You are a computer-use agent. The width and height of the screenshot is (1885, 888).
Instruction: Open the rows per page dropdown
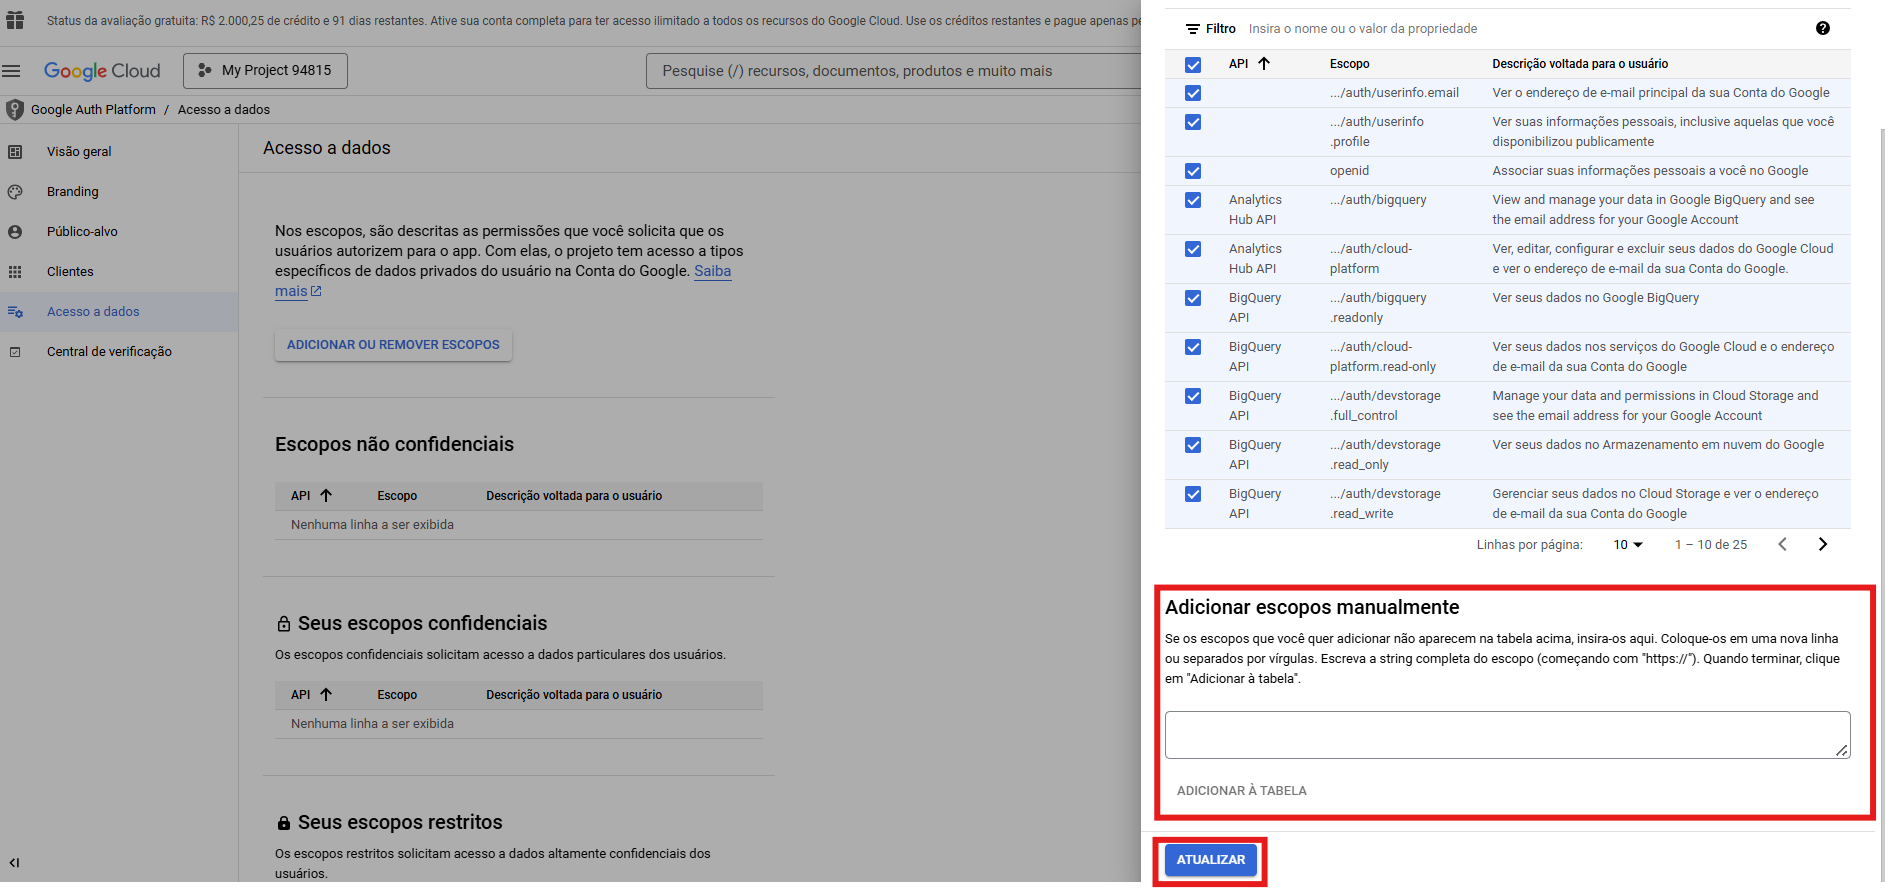point(1627,545)
